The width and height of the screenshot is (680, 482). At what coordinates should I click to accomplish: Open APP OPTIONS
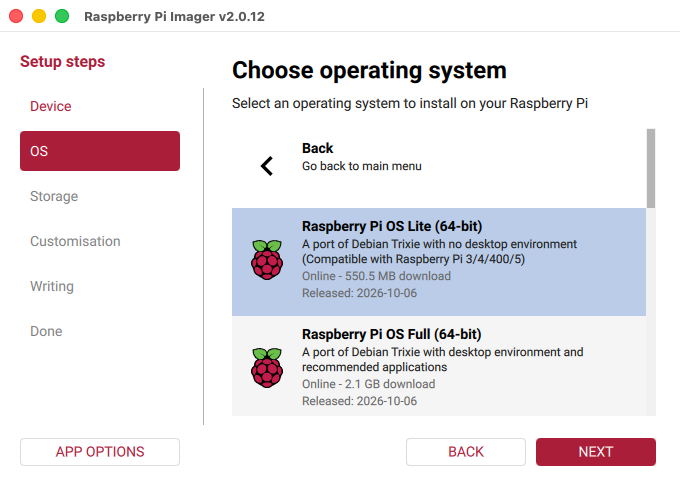tap(100, 452)
